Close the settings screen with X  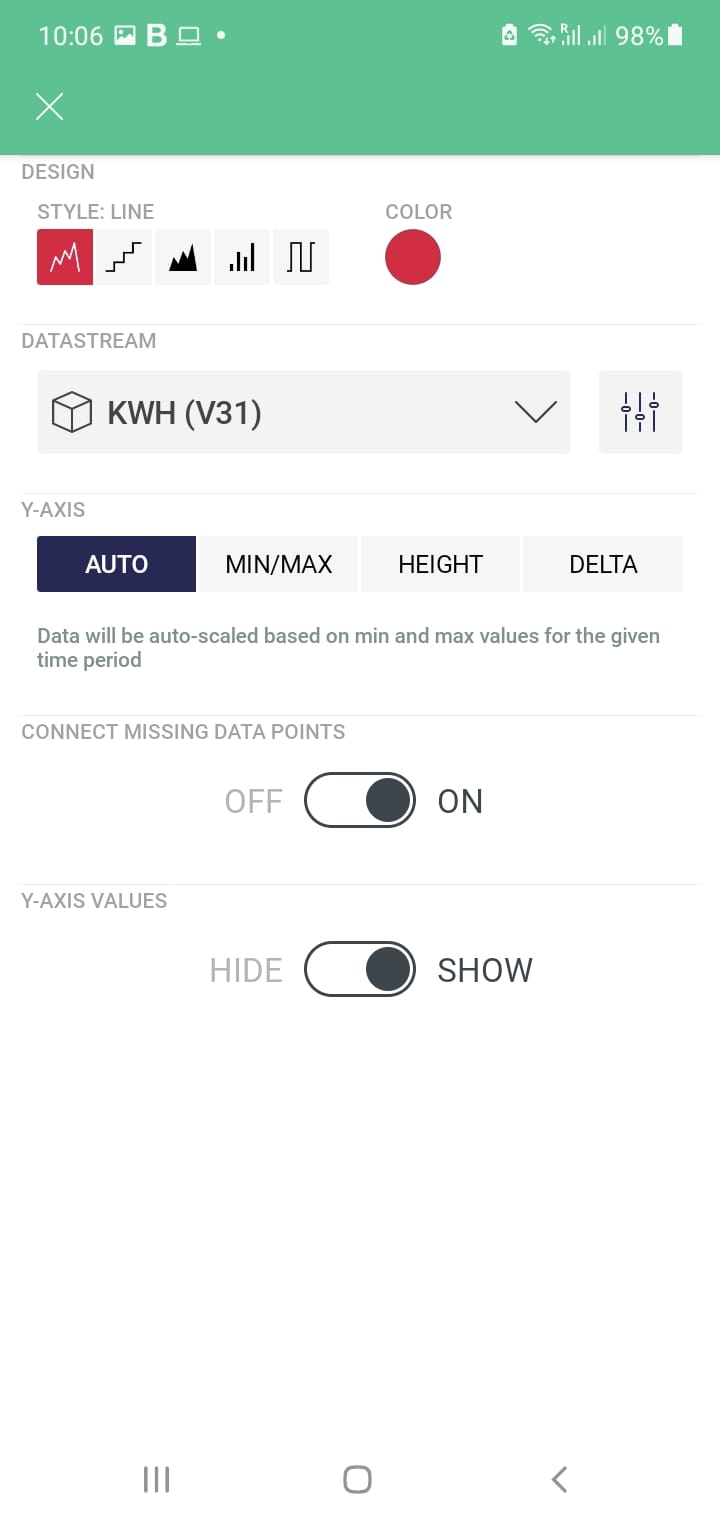(49, 107)
